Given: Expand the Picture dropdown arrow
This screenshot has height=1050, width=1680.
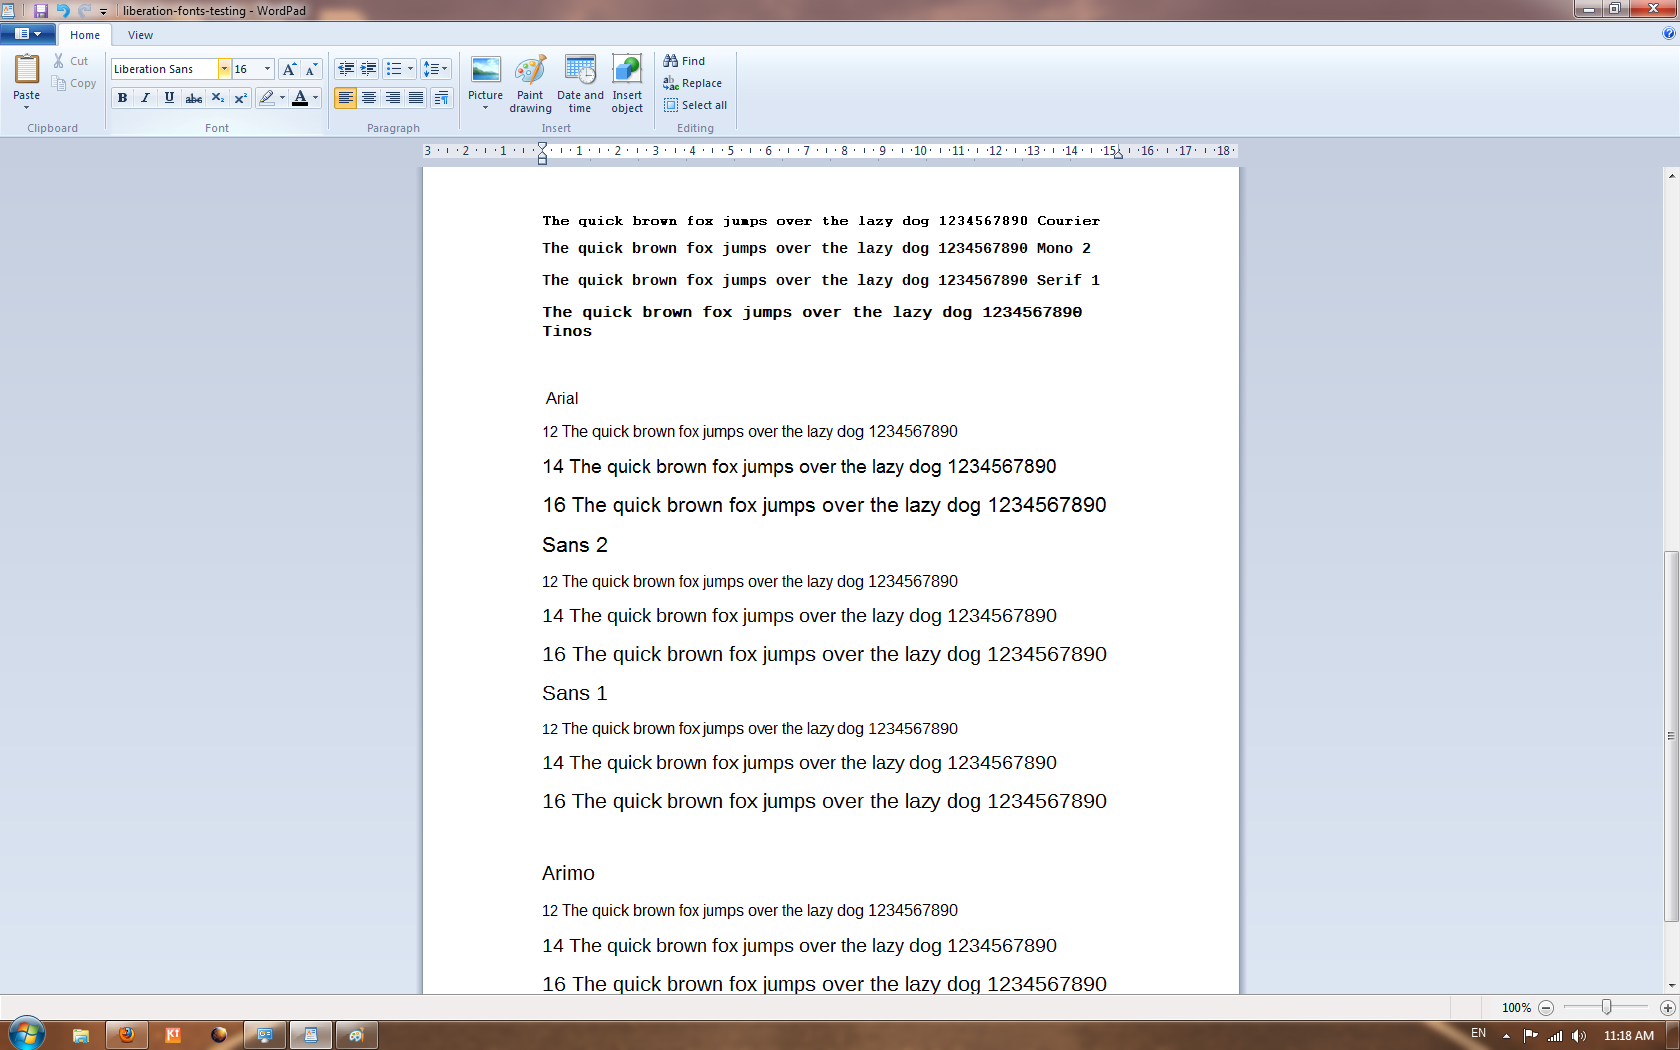Looking at the screenshot, I should coord(485,108).
